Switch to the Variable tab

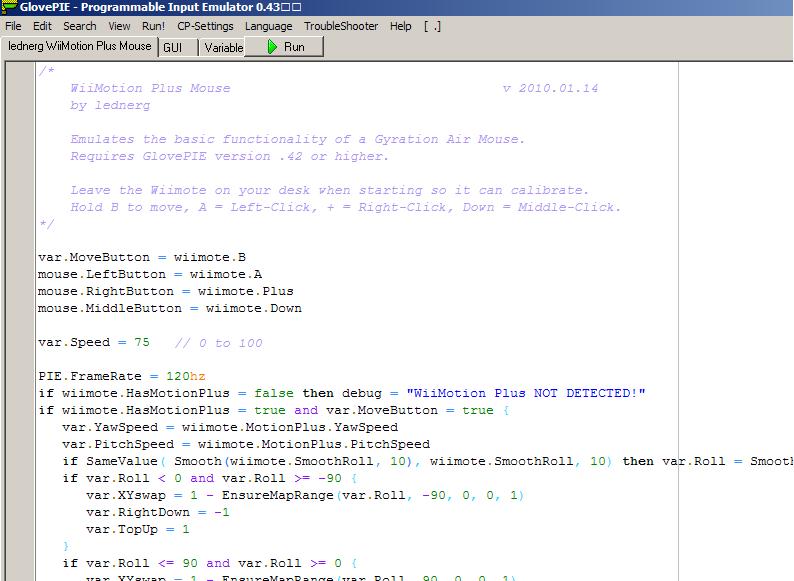pyautogui.click(x=224, y=47)
